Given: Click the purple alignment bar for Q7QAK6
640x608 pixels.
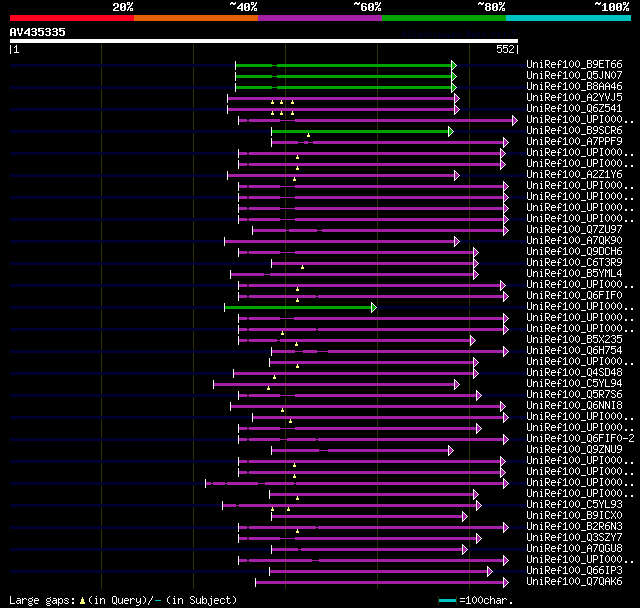Looking at the screenshot, I should coord(380,583).
